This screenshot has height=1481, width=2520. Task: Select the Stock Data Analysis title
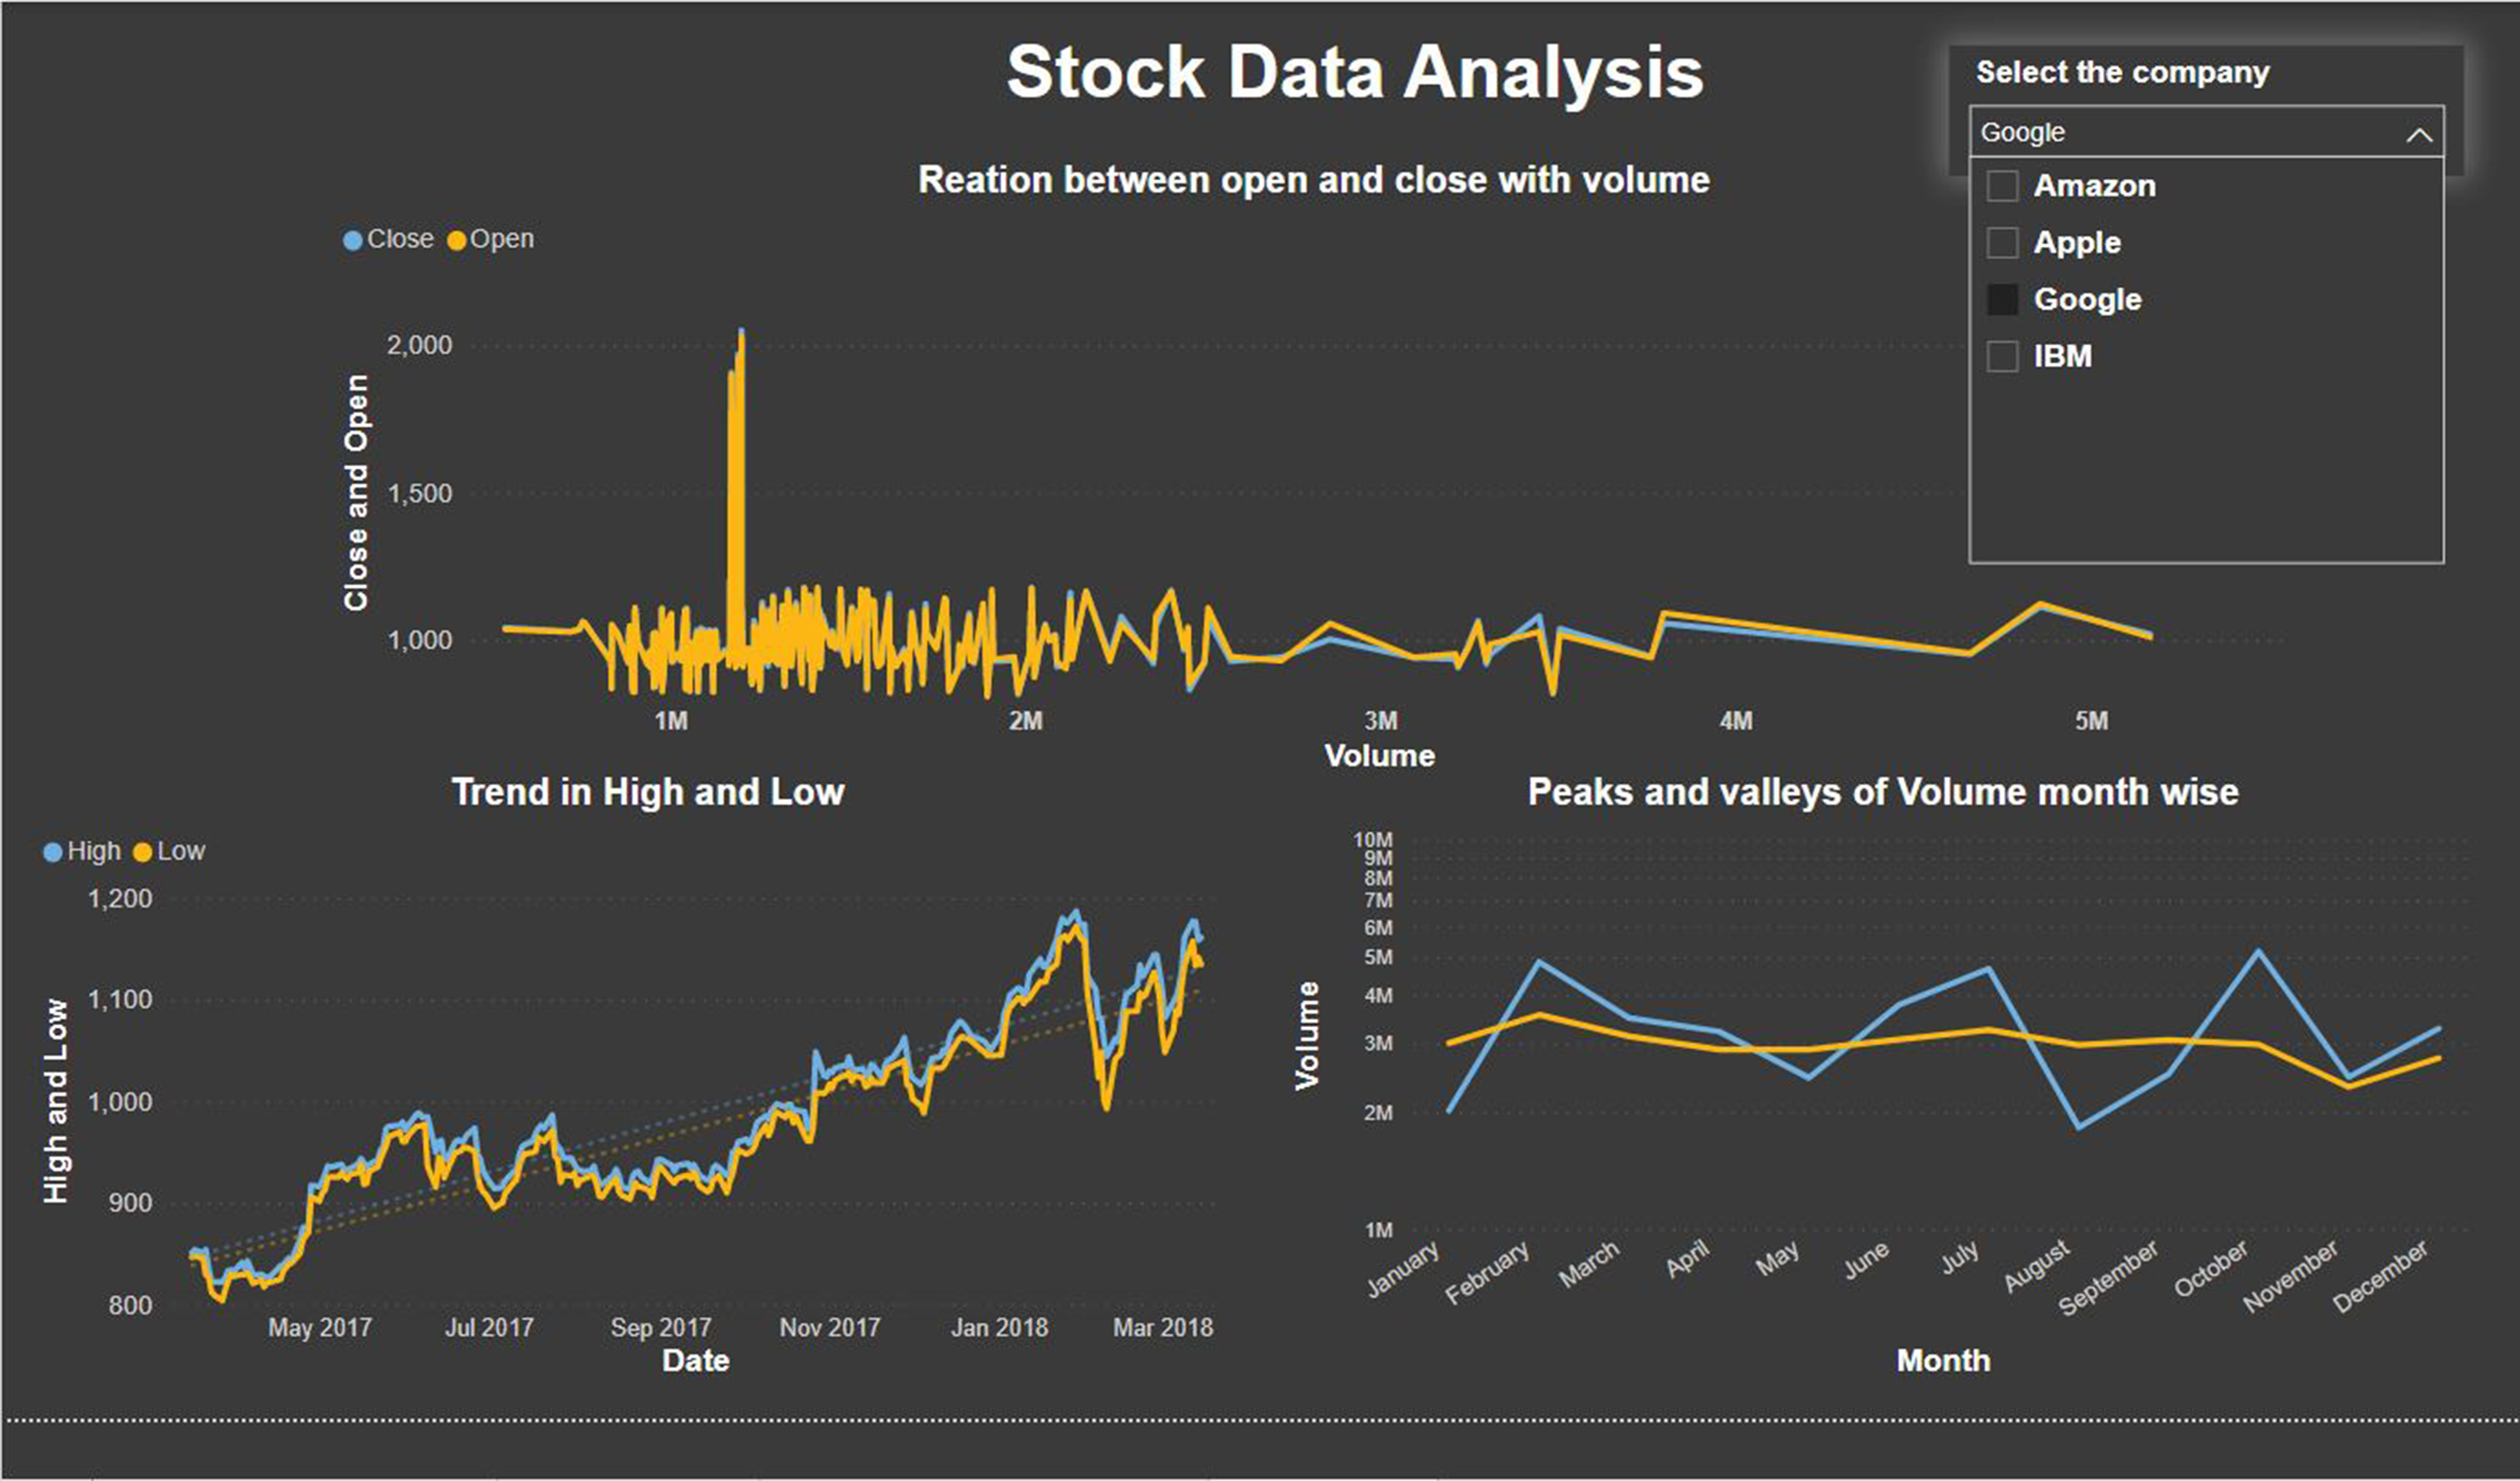pyautogui.click(x=1354, y=73)
